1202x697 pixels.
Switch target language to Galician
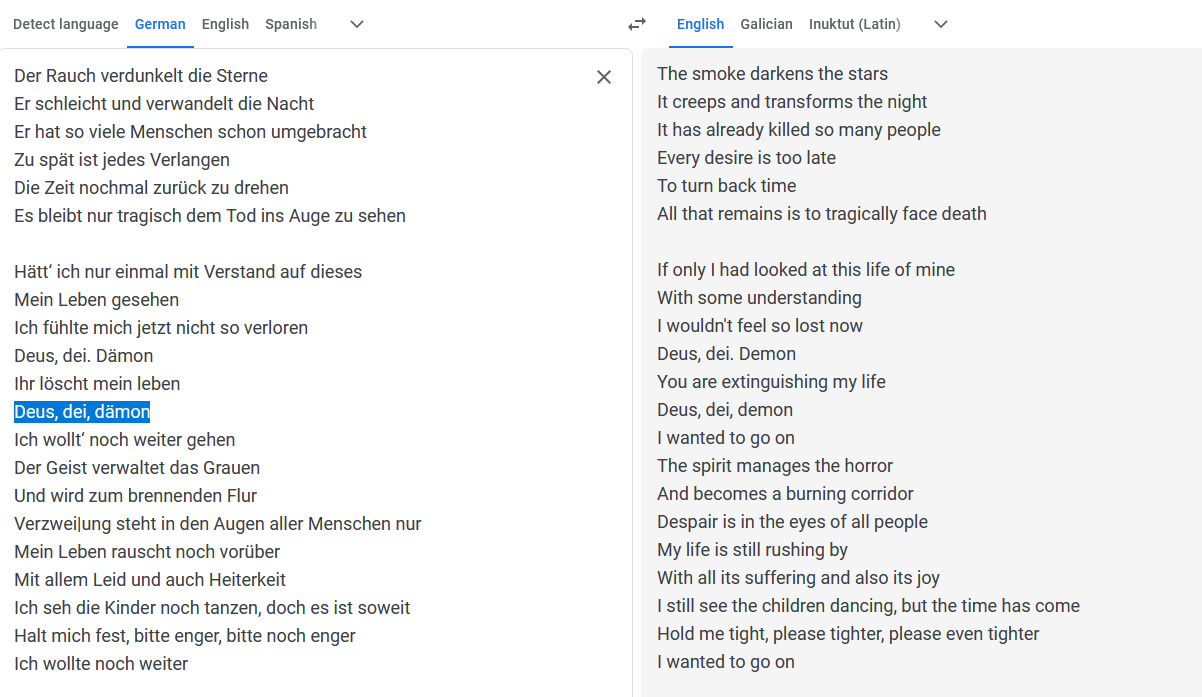[x=766, y=24]
